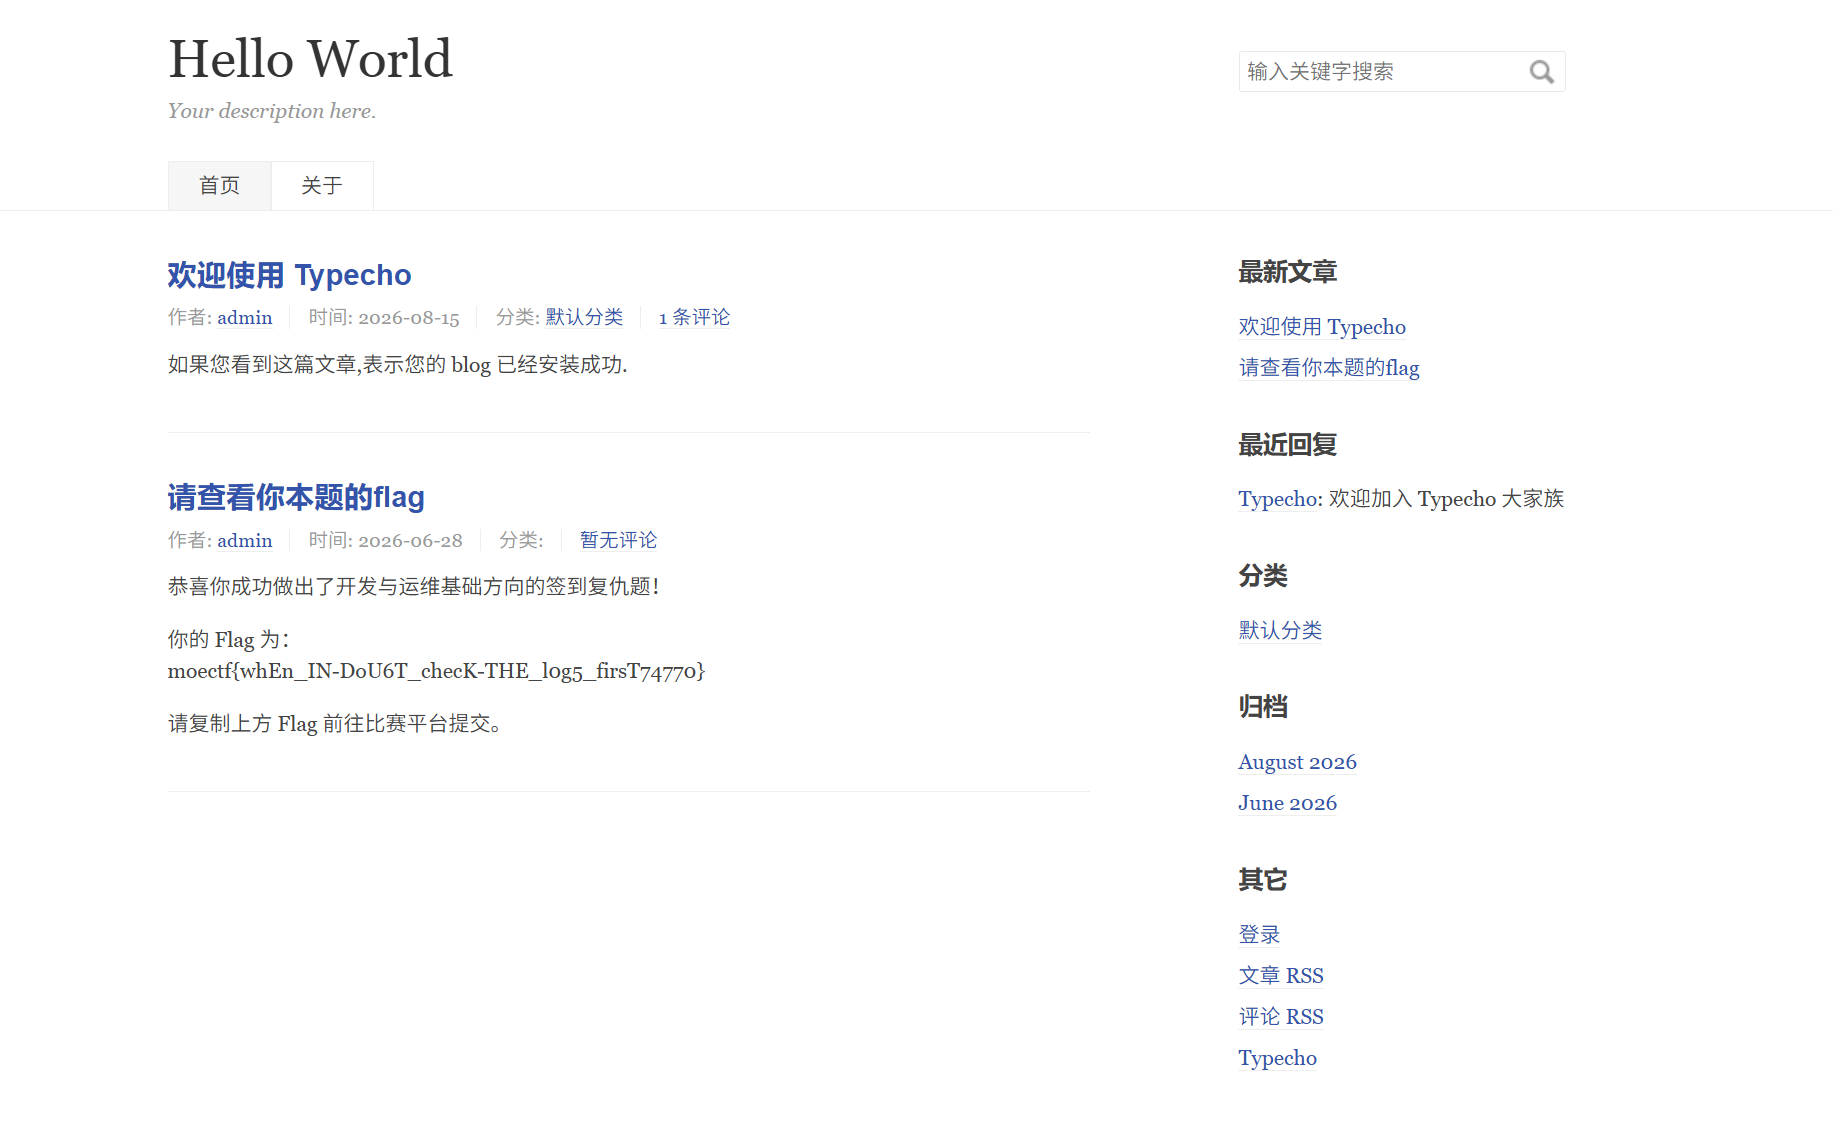Open 欢迎使用 Typecho under 最新文章 sidebar
1833x1143 pixels.
point(1322,327)
